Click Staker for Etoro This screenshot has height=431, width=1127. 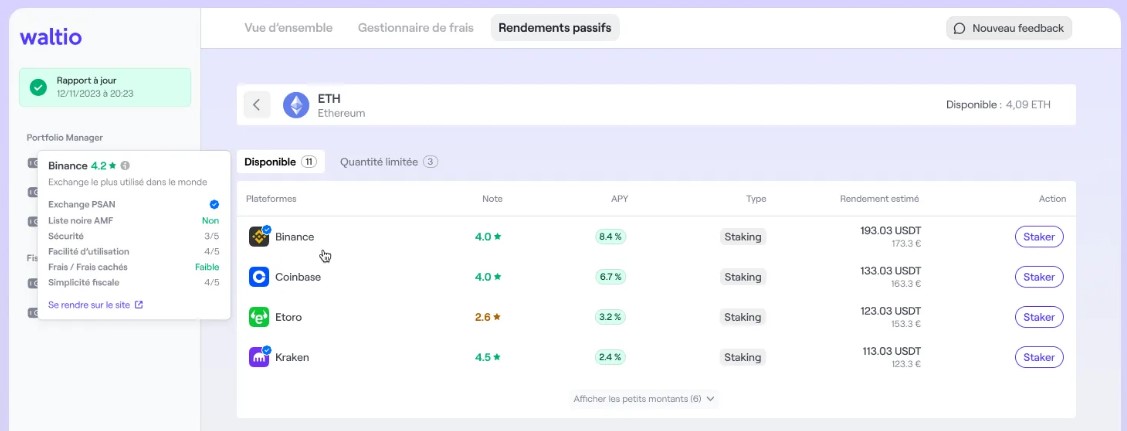click(x=1039, y=317)
